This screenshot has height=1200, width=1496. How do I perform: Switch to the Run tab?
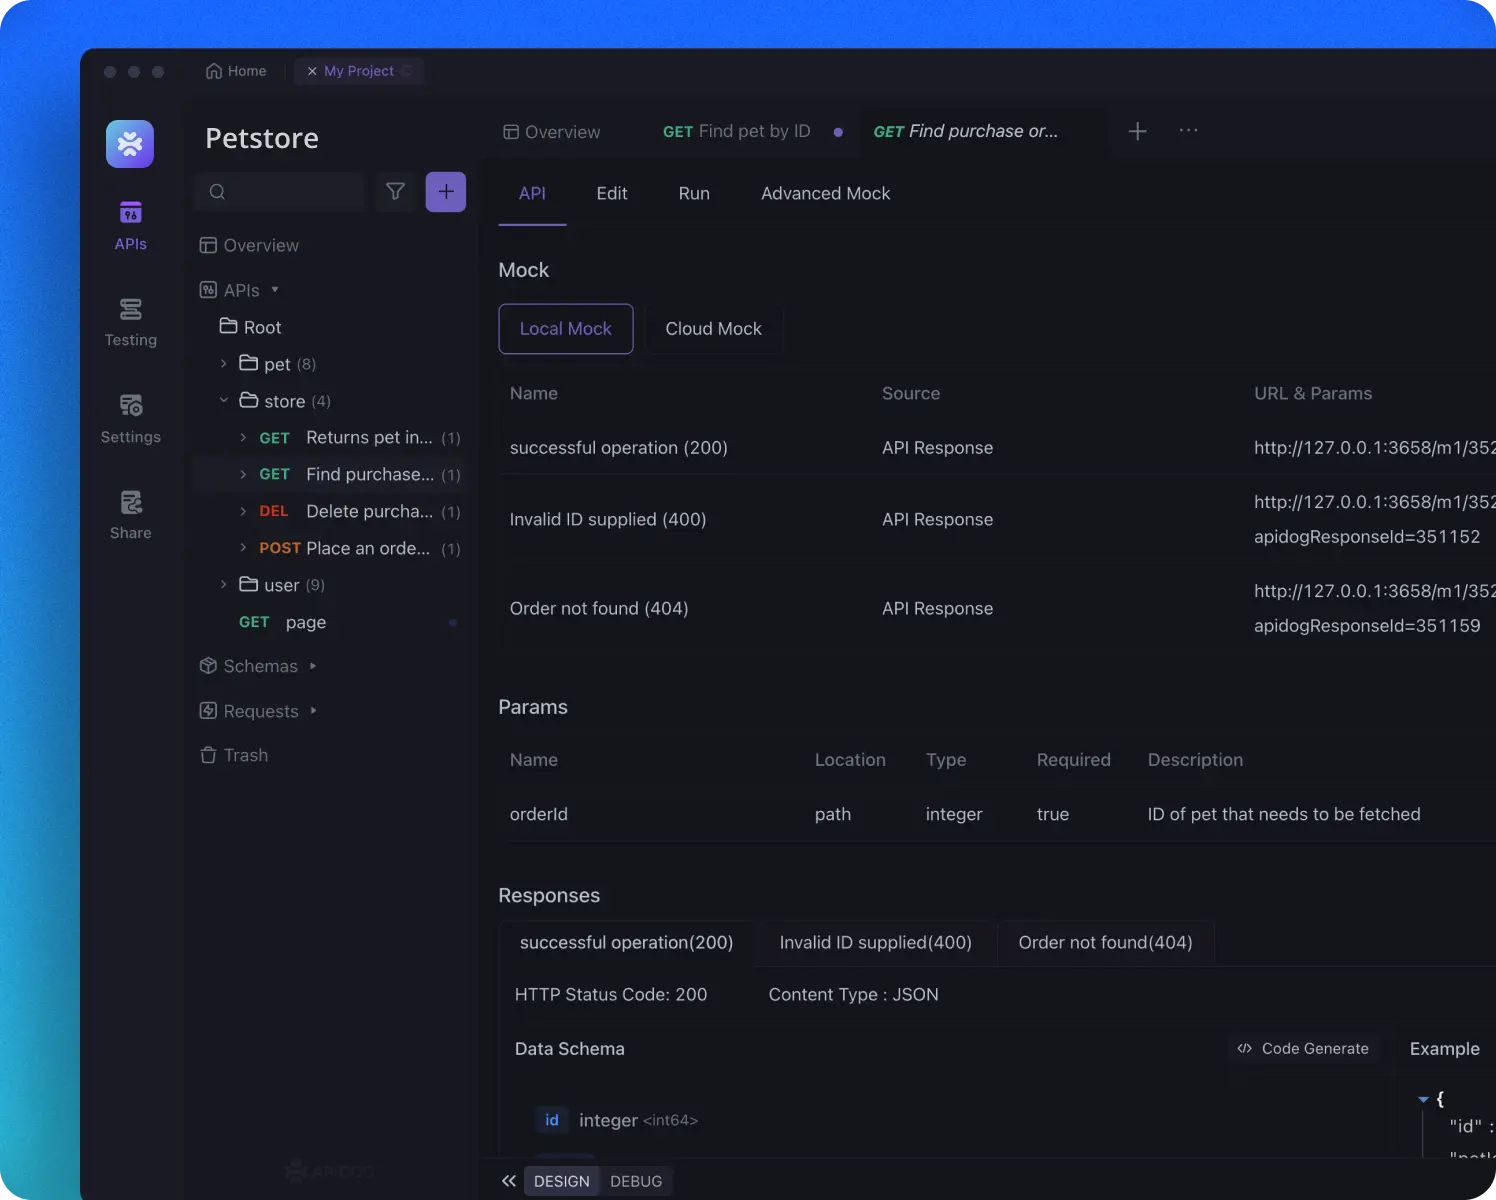tap(694, 194)
